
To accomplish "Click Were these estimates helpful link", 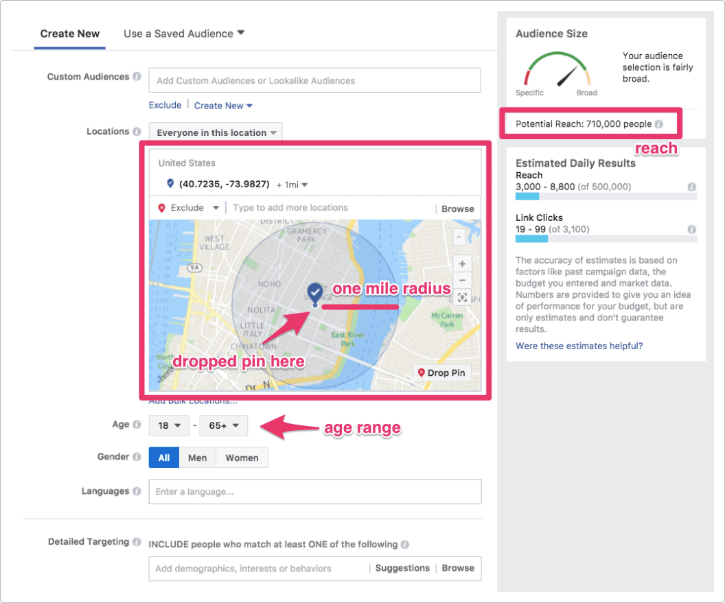I will pos(579,346).
